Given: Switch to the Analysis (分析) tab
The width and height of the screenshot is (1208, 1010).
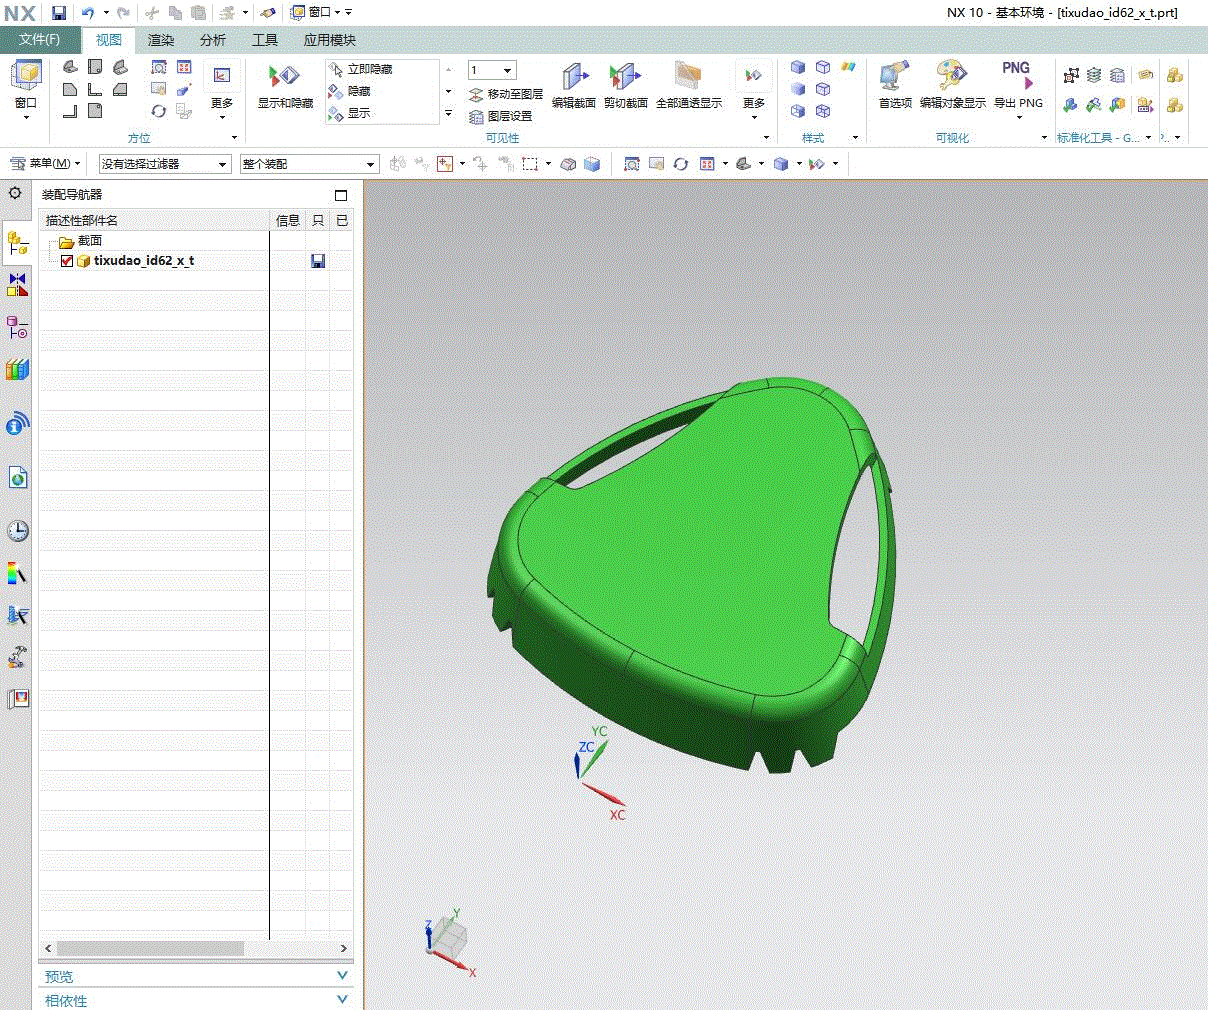Looking at the screenshot, I should point(213,40).
